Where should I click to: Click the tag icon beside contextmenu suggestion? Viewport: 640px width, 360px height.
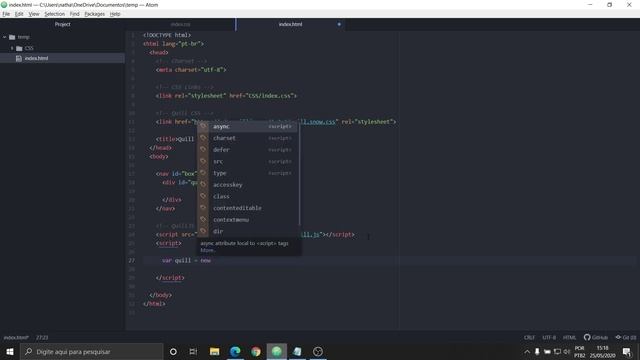[203, 220]
